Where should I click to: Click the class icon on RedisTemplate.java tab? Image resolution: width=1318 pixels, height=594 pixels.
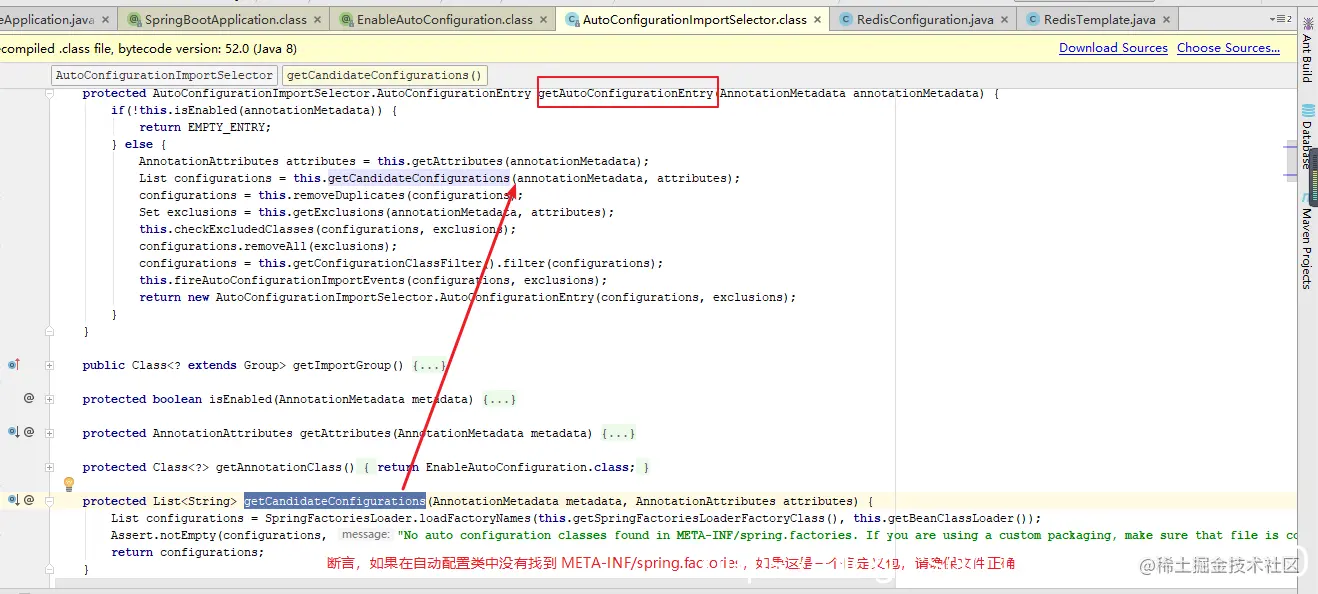click(x=1032, y=19)
